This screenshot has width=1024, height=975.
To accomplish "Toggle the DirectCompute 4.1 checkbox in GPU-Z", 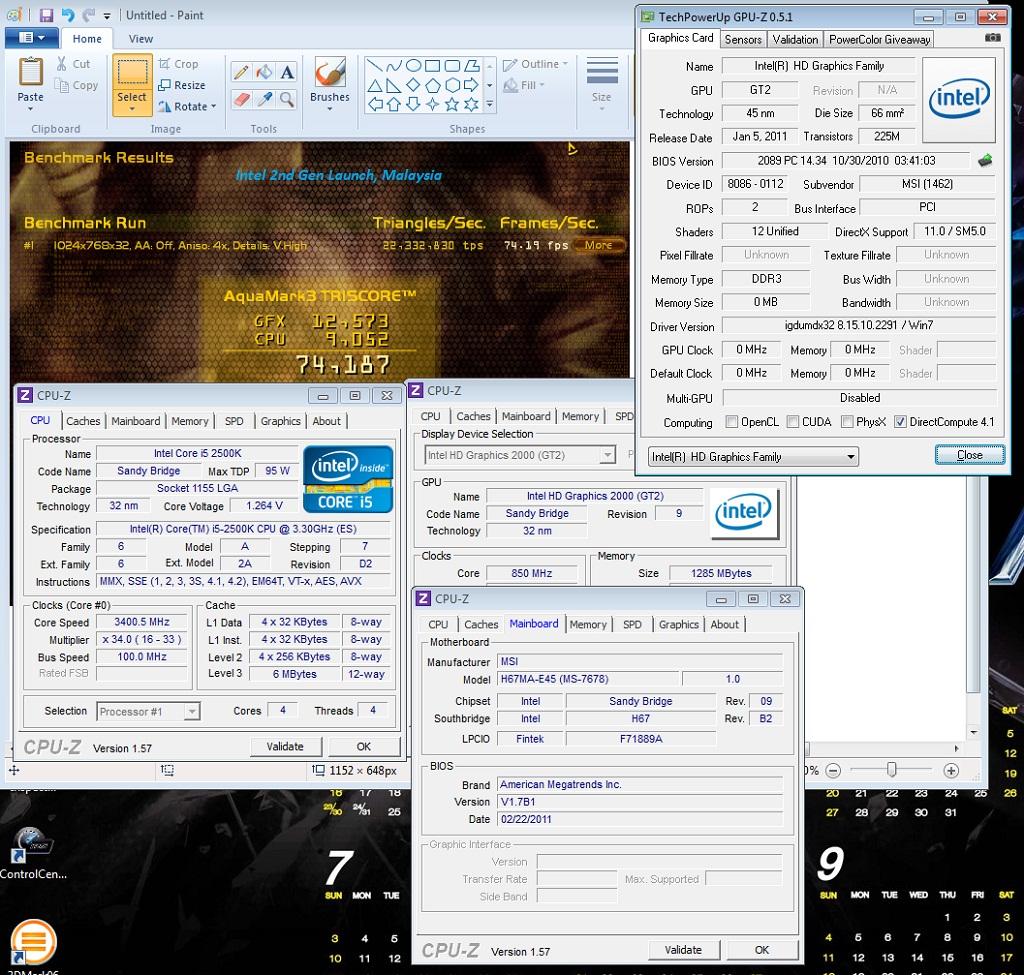I will coord(901,422).
